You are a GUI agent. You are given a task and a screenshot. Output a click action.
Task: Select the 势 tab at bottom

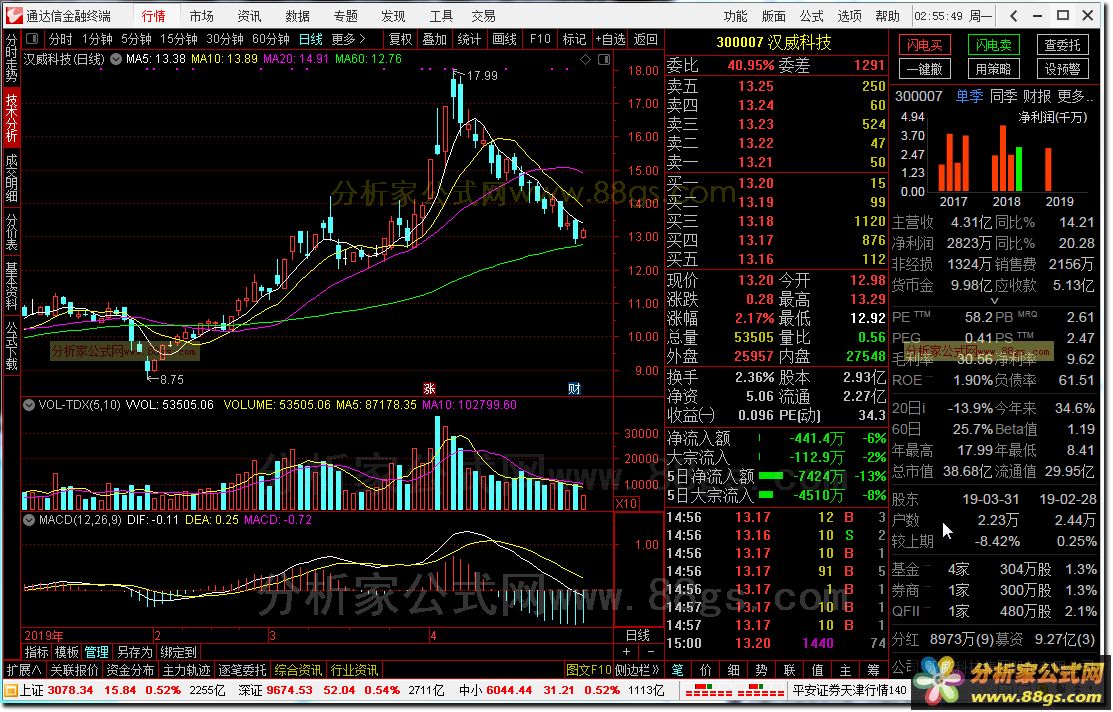click(762, 670)
